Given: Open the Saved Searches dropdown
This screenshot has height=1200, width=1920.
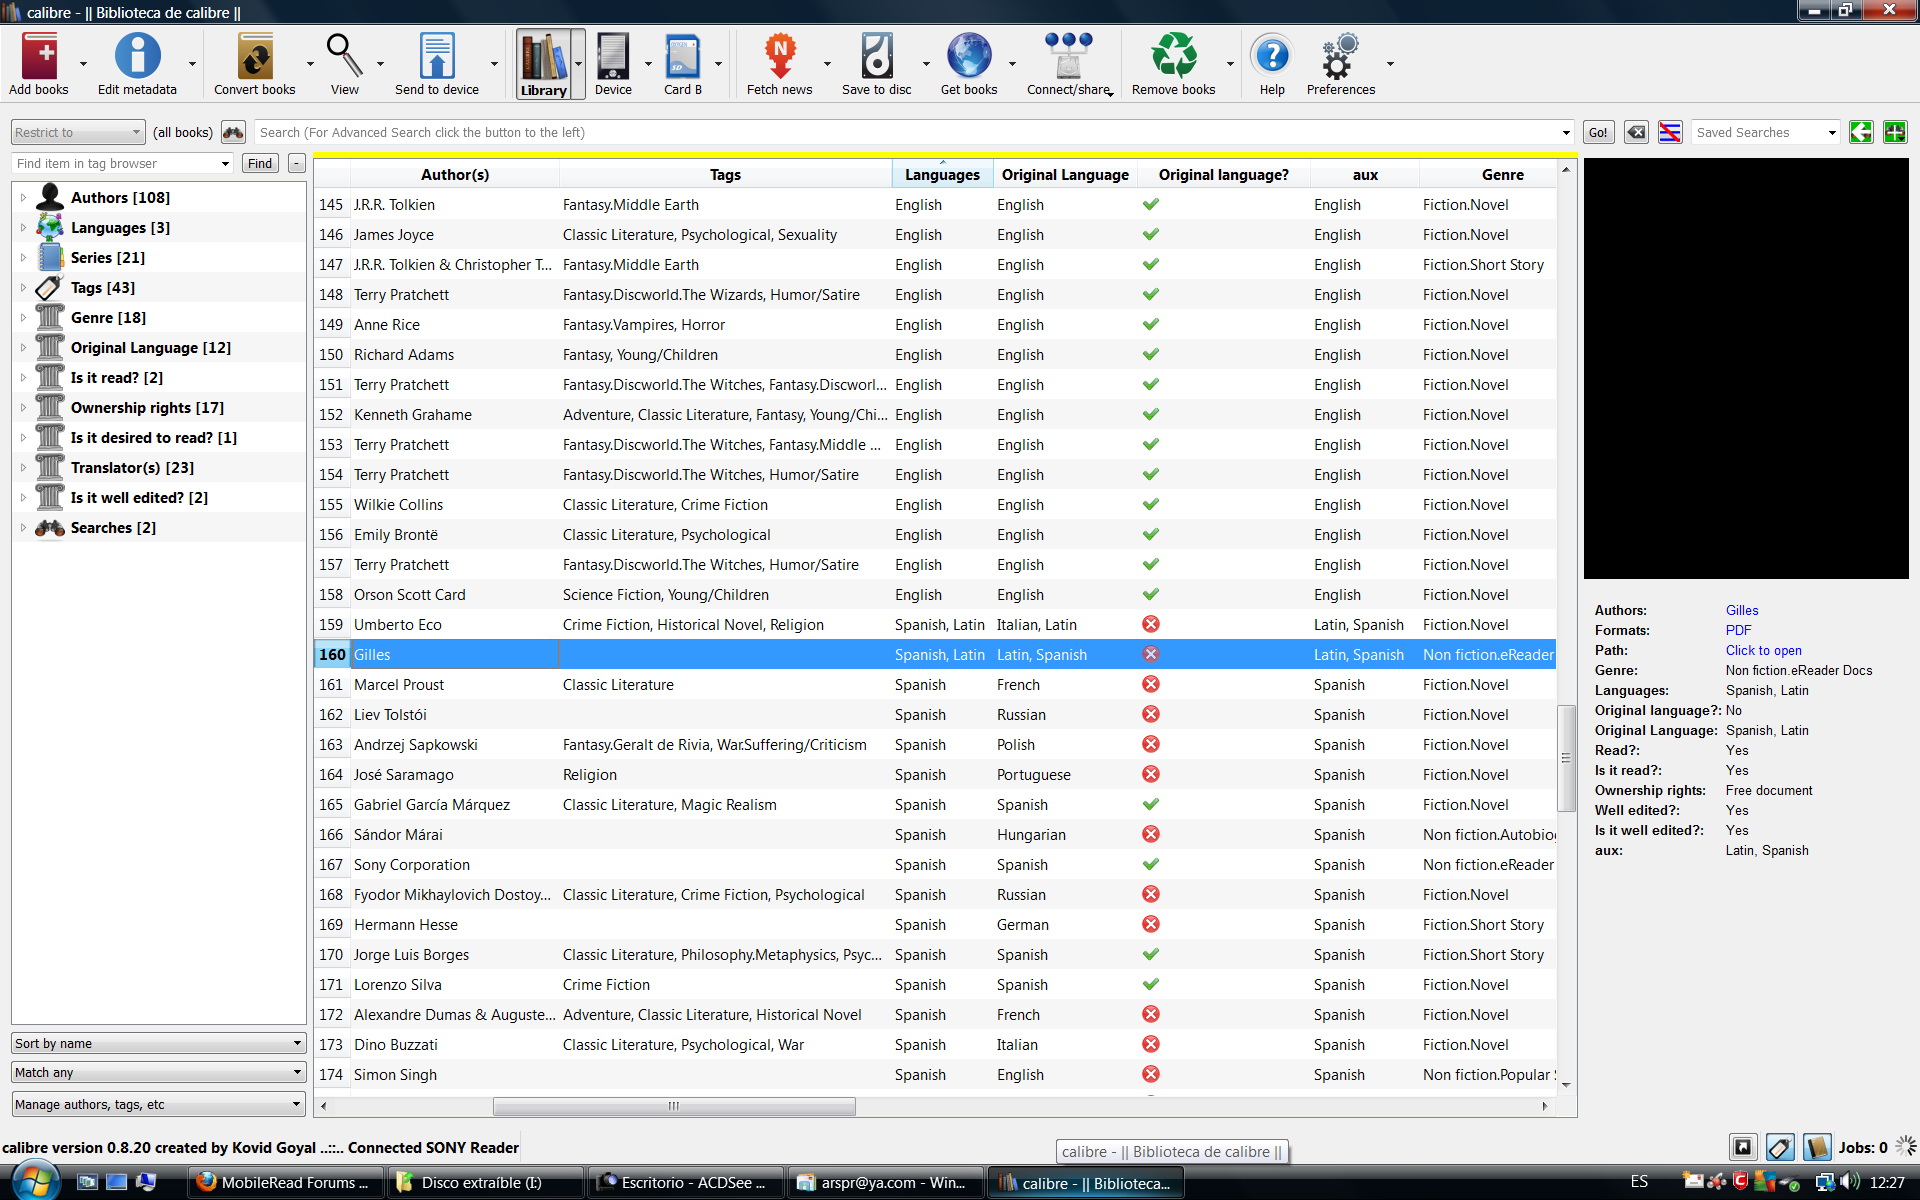Looking at the screenshot, I should 1831,132.
